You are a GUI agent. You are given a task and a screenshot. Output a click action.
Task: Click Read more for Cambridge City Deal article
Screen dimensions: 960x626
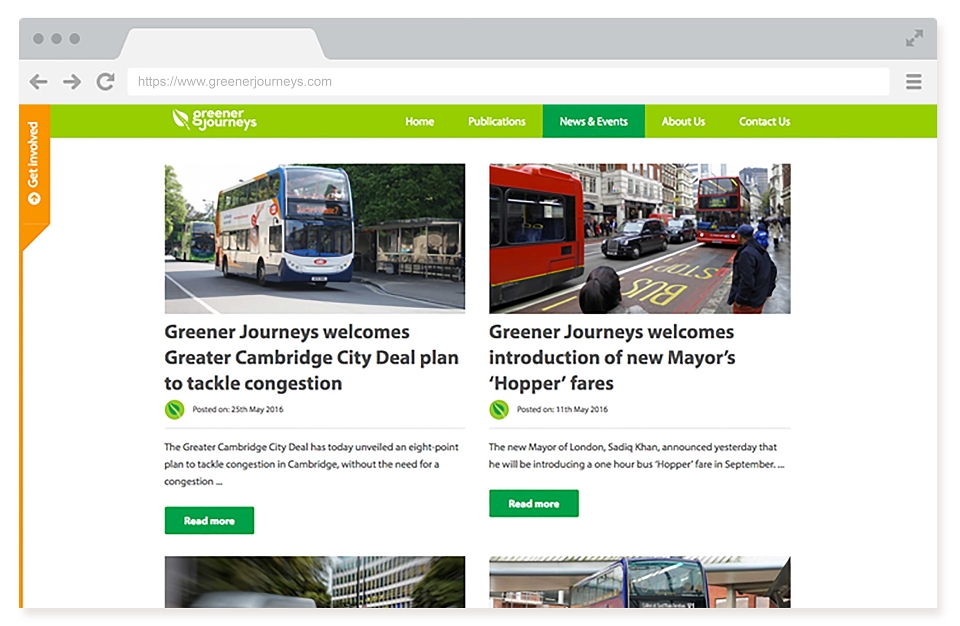tap(209, 521)
